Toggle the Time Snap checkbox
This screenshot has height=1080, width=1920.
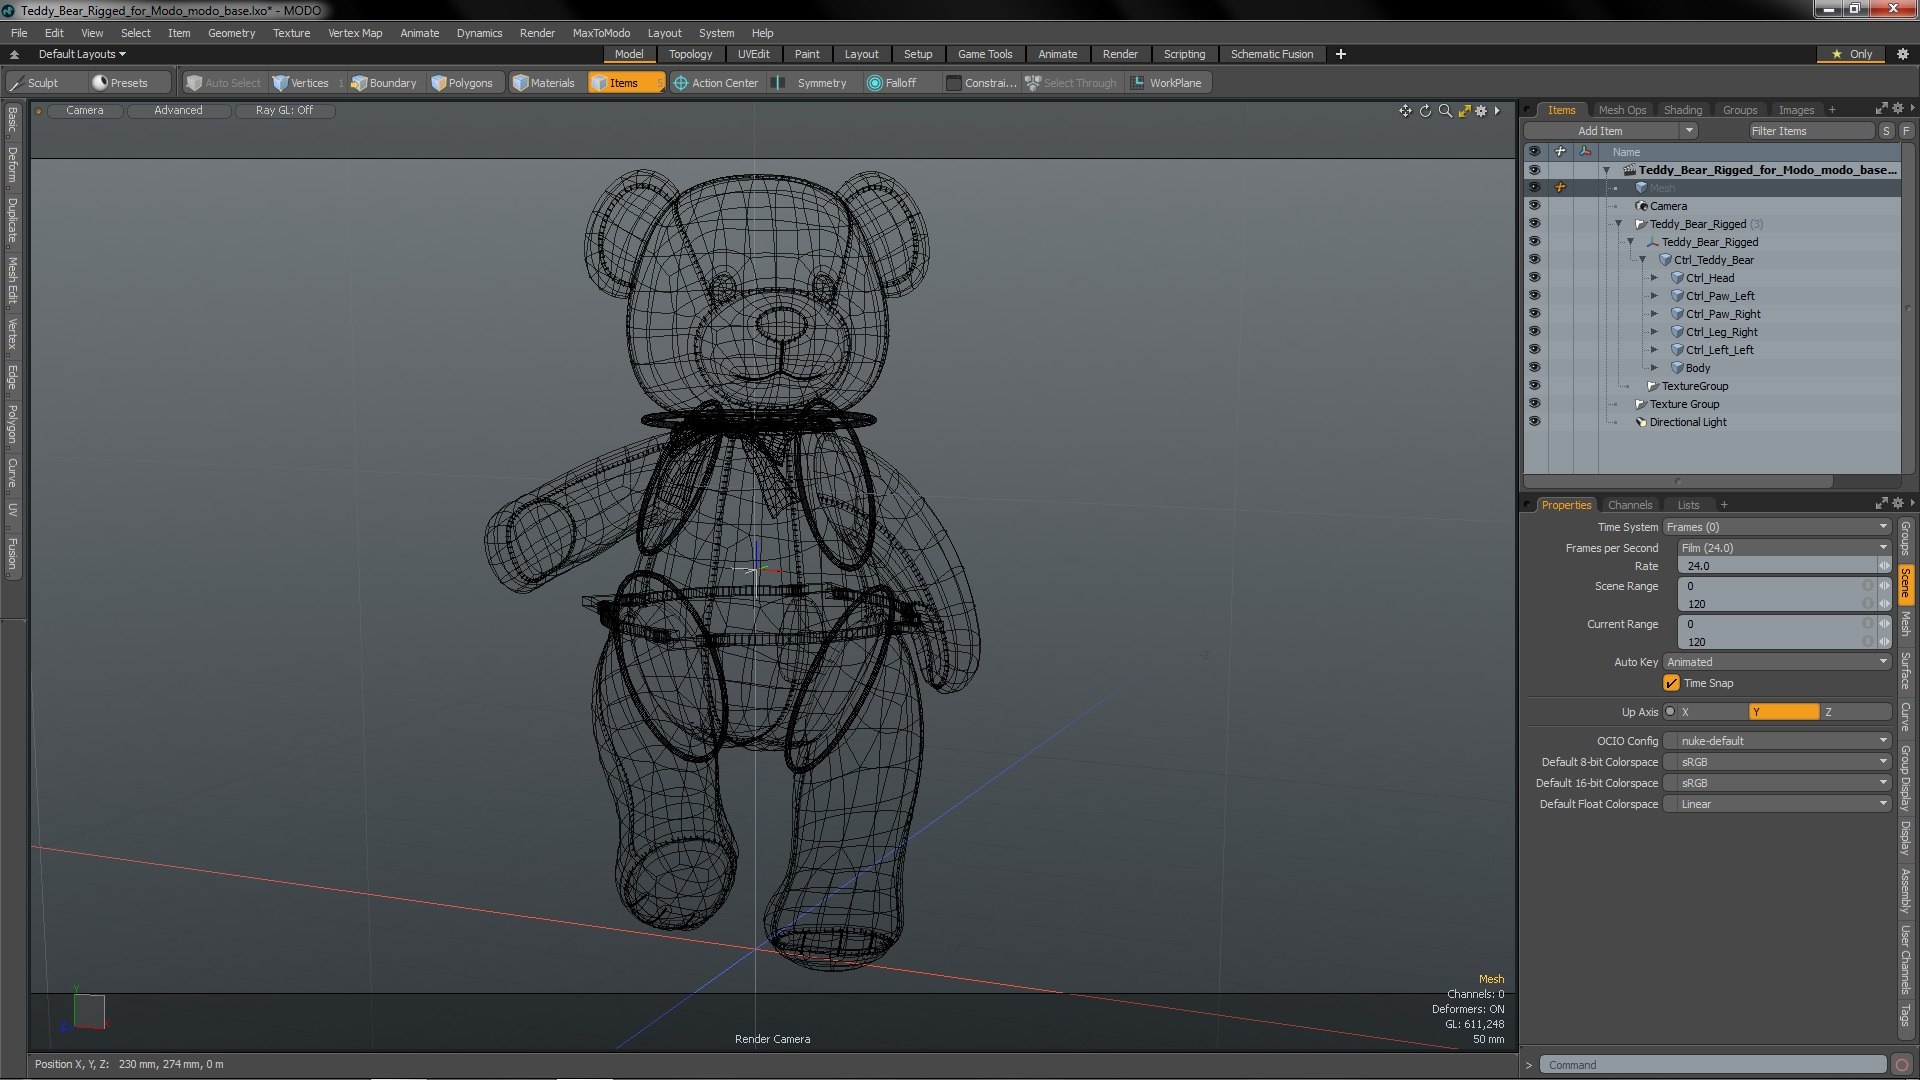[x=1671, y=683]
